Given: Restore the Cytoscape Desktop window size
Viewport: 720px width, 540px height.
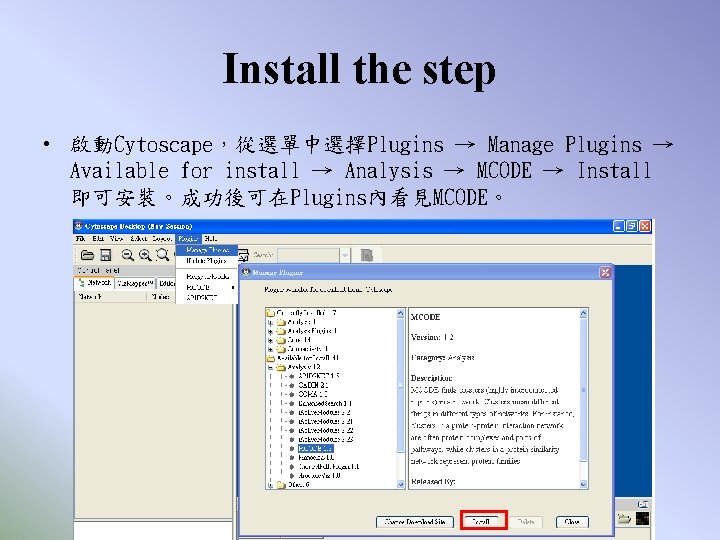Looking at the screenshot, I should pyautogui.click(x=632, y=226).
